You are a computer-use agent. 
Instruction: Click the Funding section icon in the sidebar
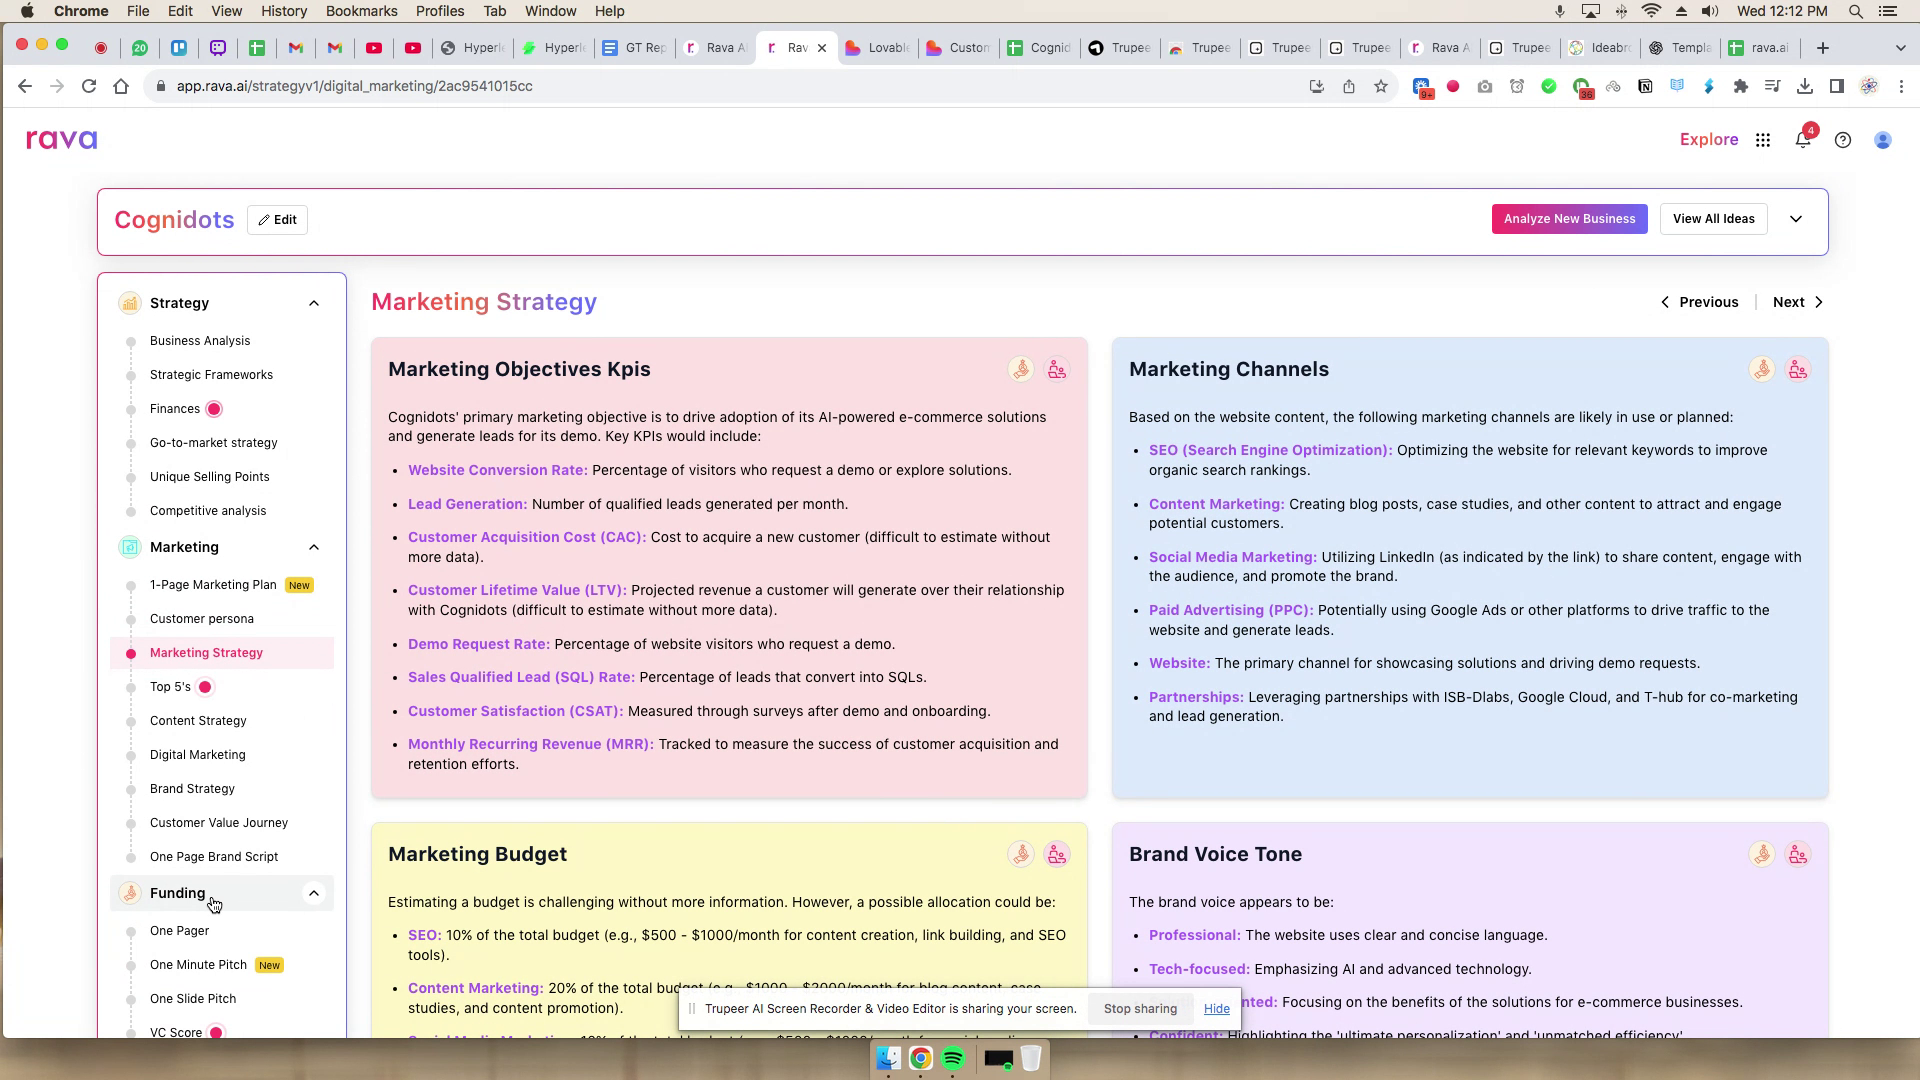pyautogui.click(x=130, y=893)
